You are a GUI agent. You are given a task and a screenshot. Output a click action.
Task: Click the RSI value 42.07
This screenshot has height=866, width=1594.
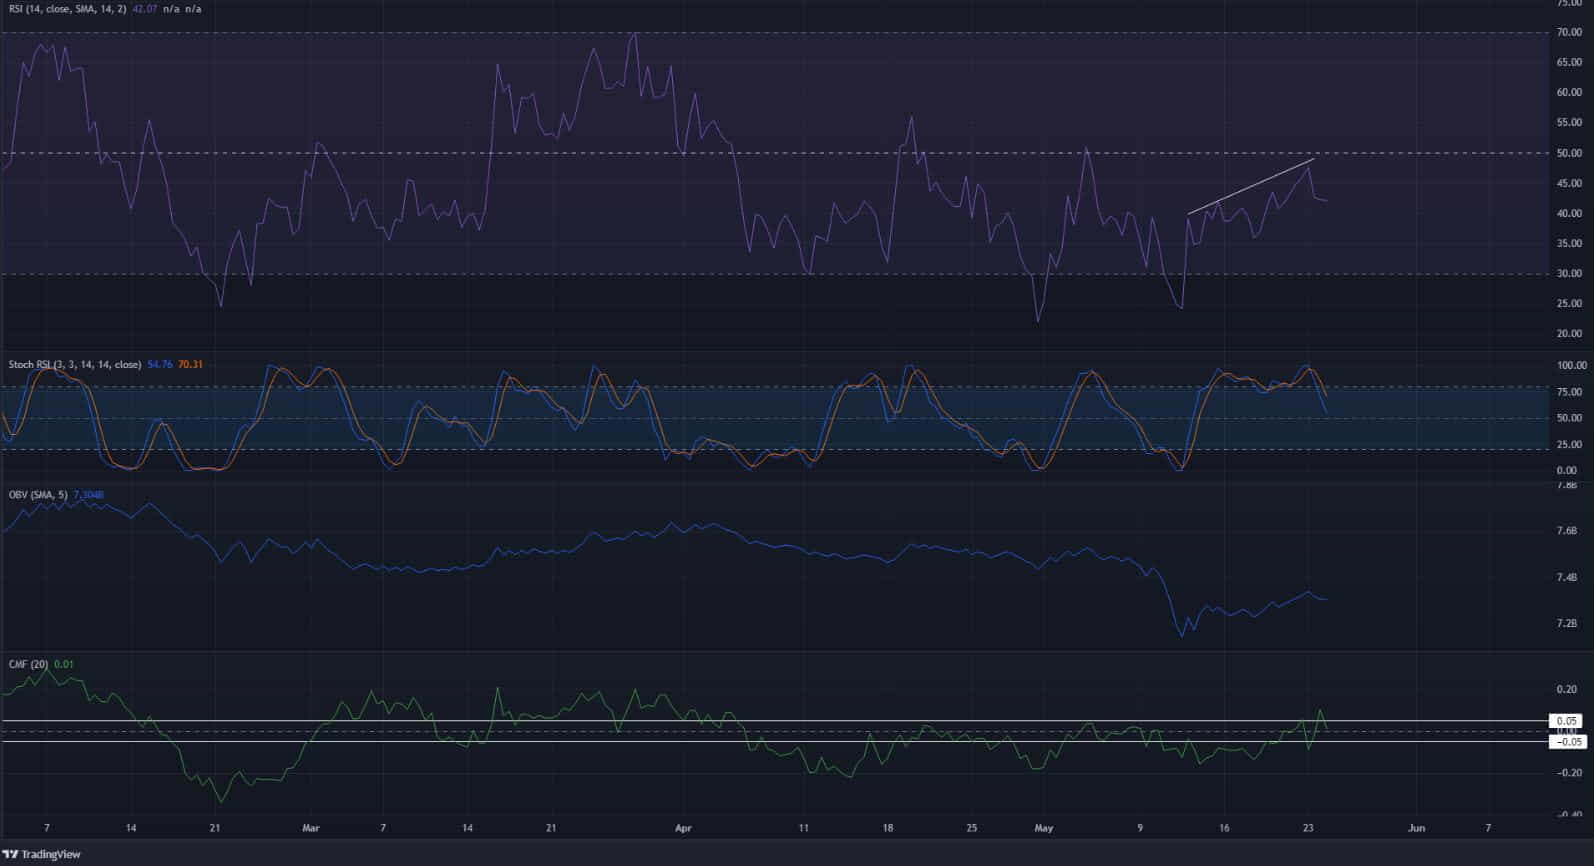(146, 9)
